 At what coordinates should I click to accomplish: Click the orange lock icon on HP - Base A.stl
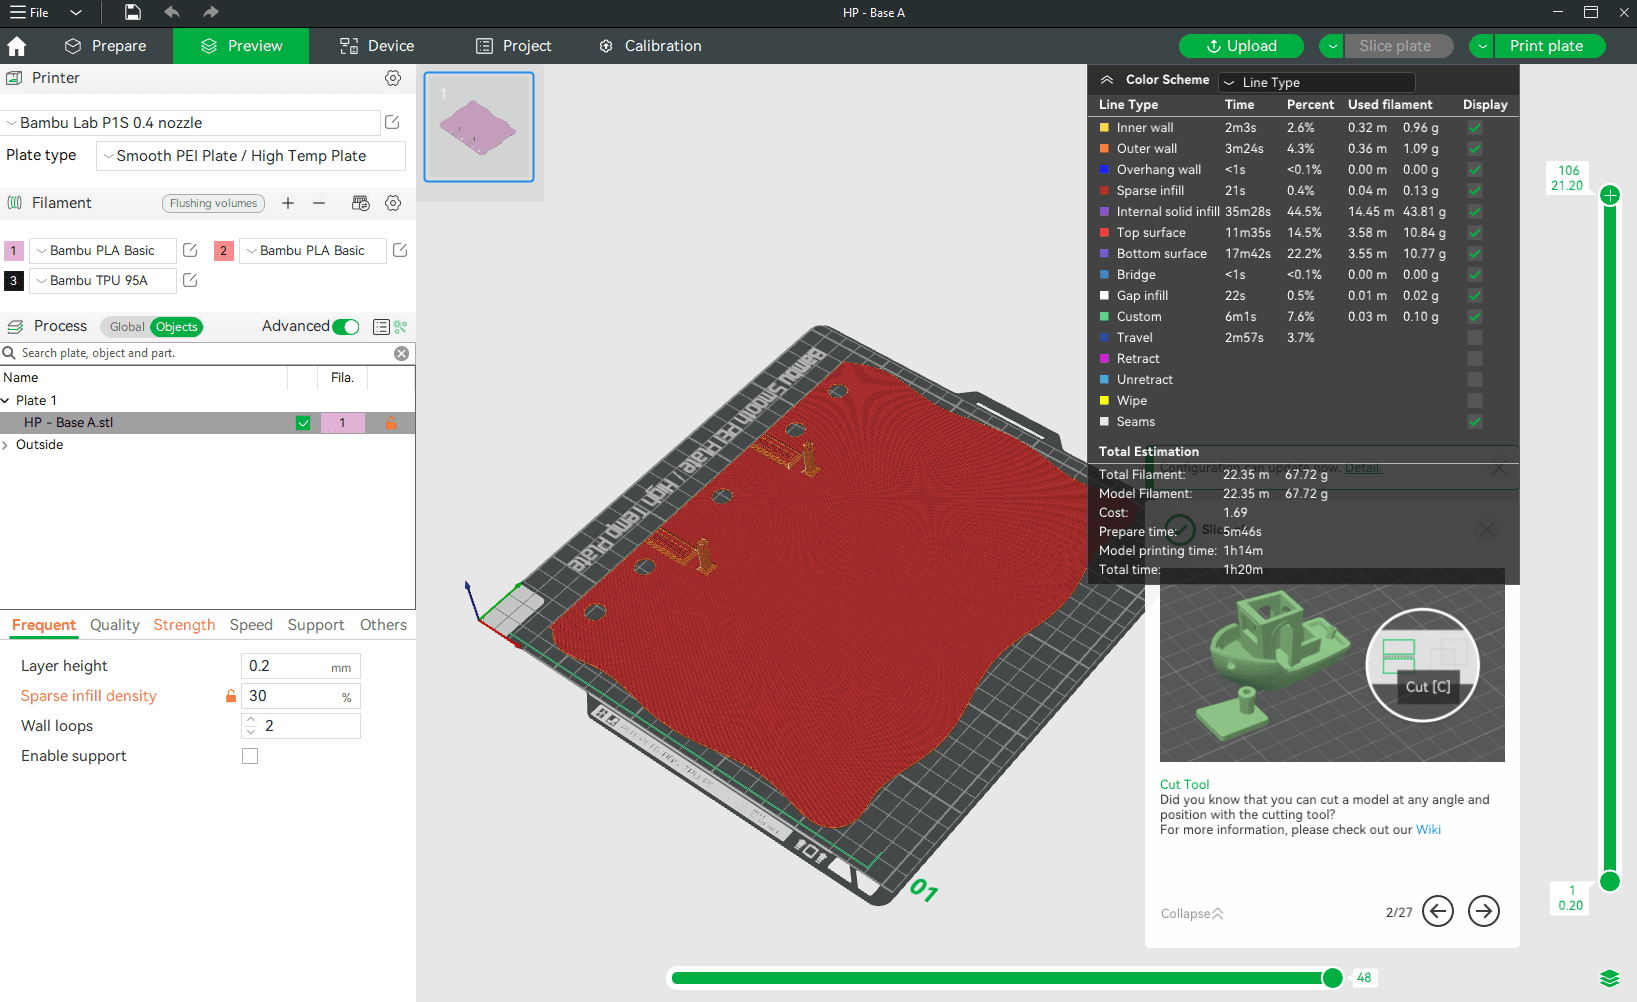[391, 423]
